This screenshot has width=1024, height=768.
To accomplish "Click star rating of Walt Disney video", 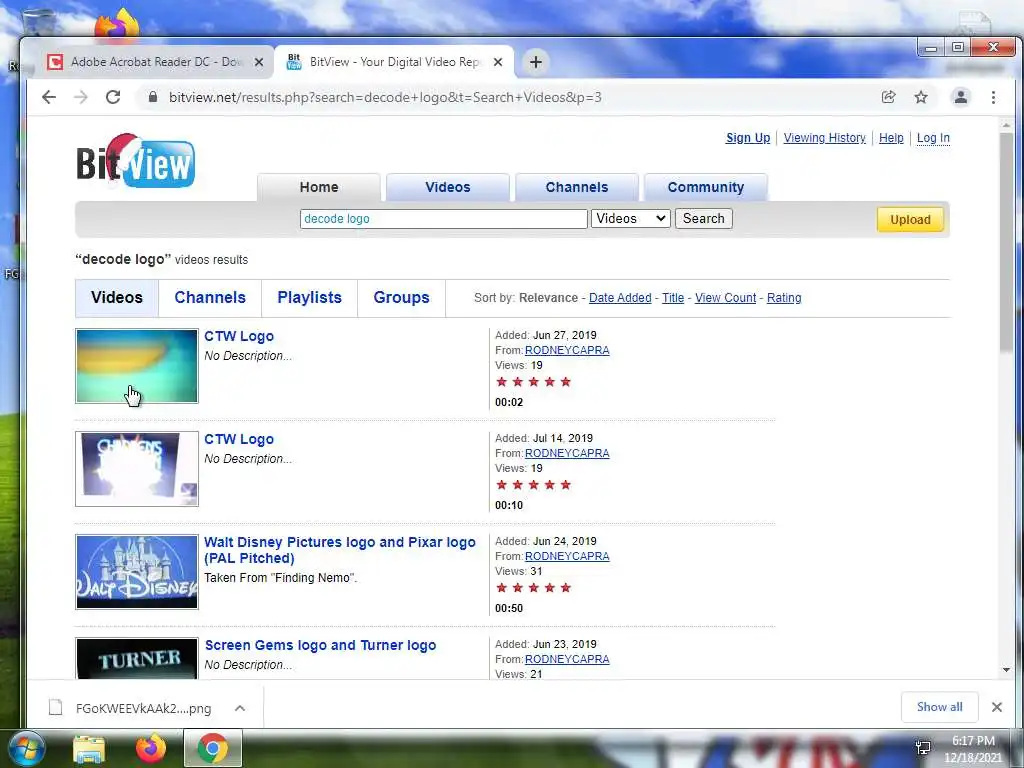I will click(534, 588).
